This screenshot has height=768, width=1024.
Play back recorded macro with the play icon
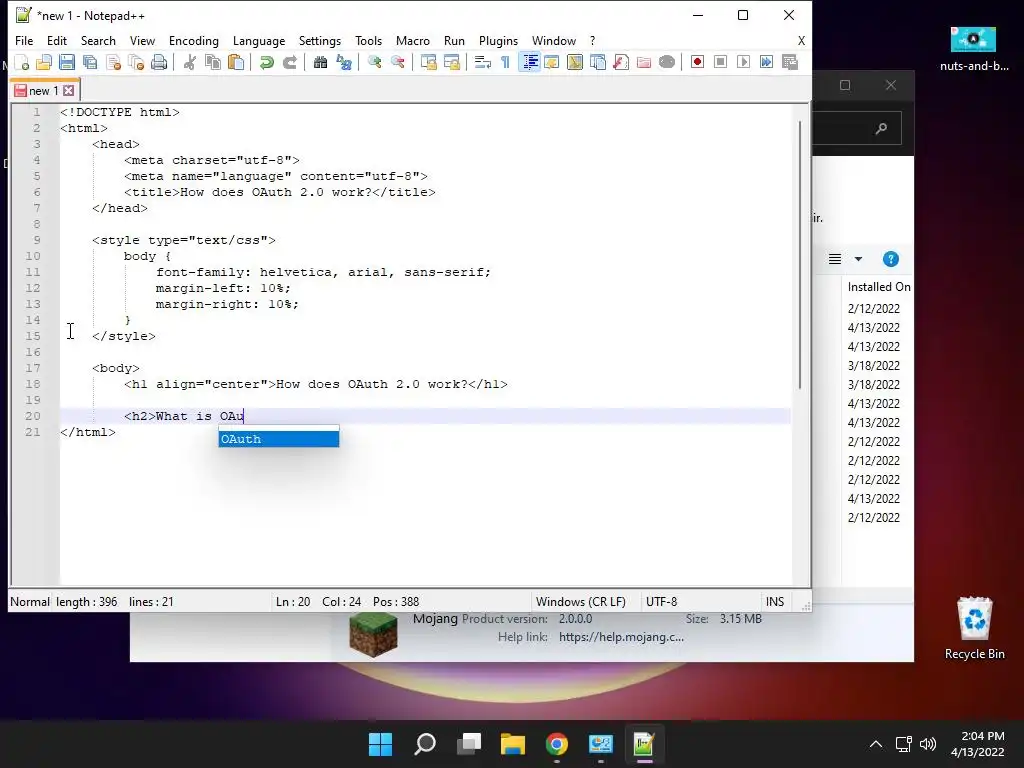(x=743, y=62)
